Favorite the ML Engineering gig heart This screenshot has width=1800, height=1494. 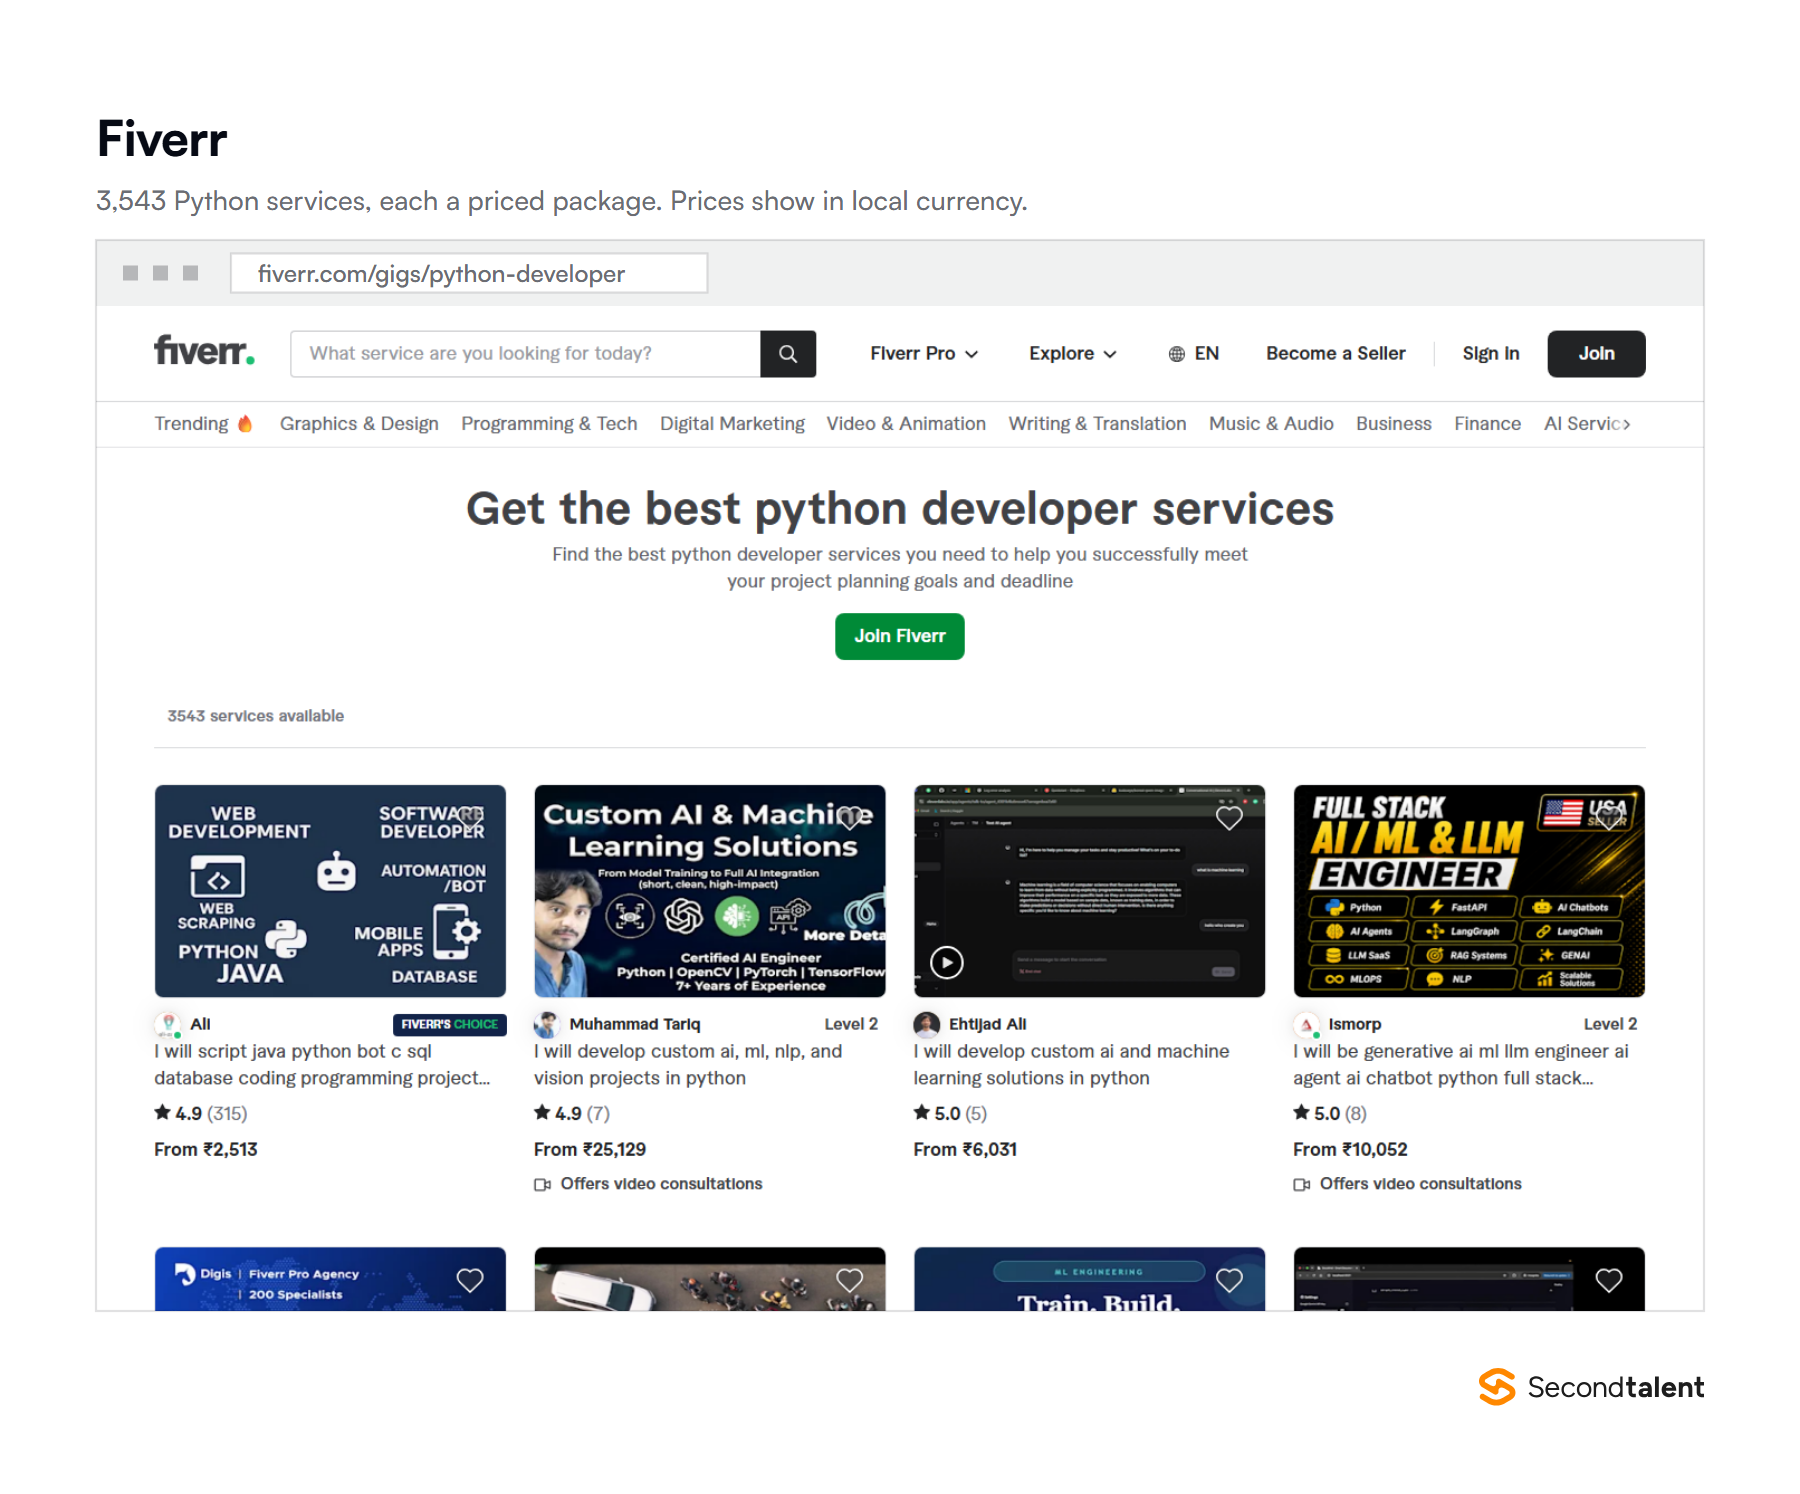1229,1280
